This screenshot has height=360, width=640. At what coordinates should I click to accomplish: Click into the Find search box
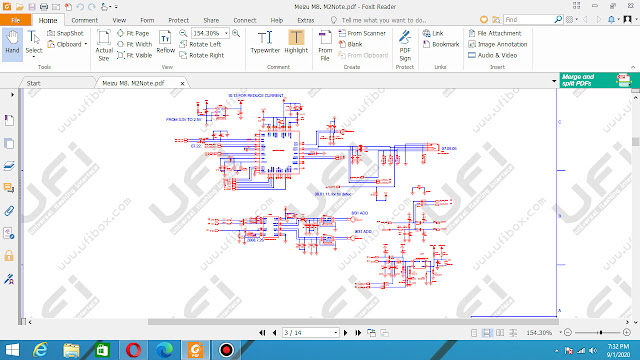coord(529,20)
